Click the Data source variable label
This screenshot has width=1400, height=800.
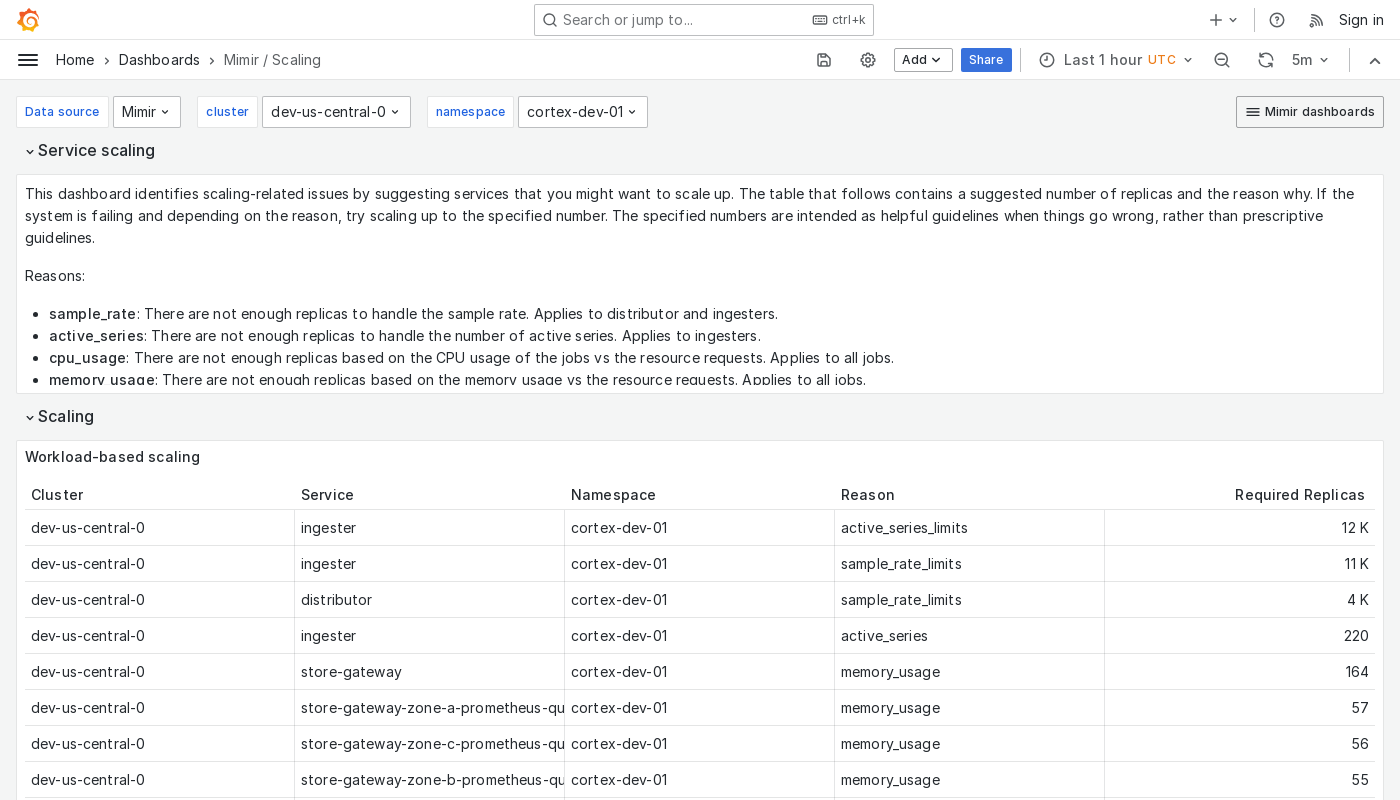coord(62,112)
